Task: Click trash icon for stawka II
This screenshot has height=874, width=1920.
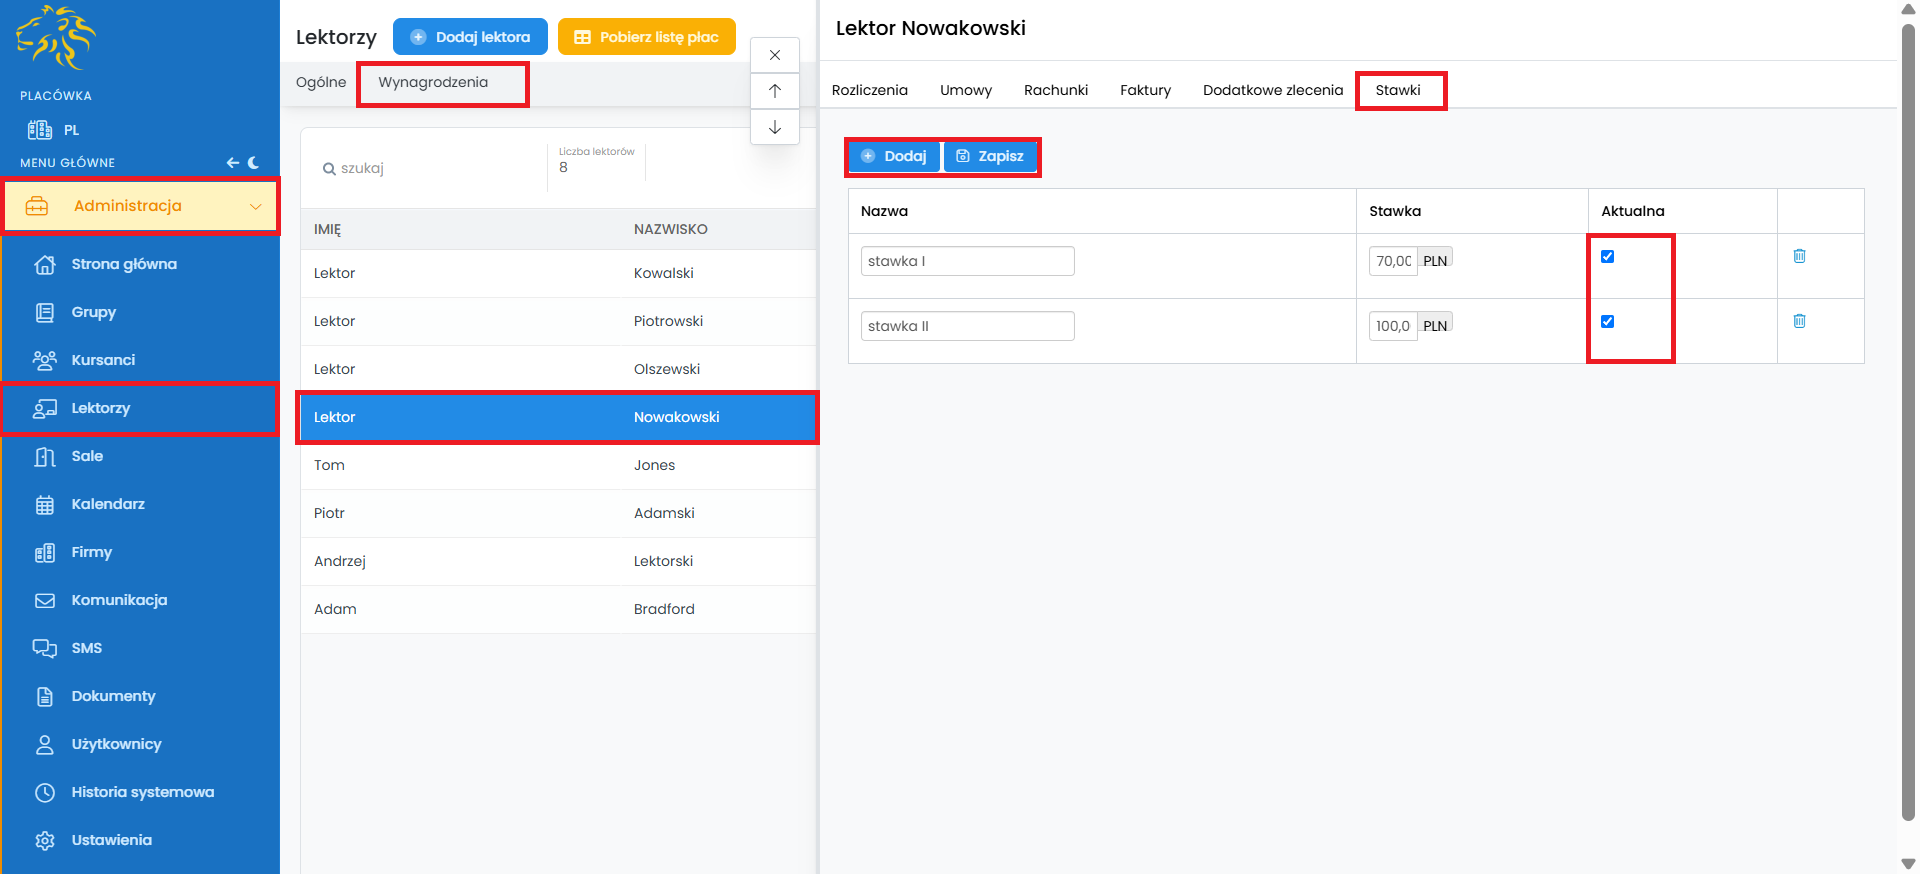Action: point(1799,321)
